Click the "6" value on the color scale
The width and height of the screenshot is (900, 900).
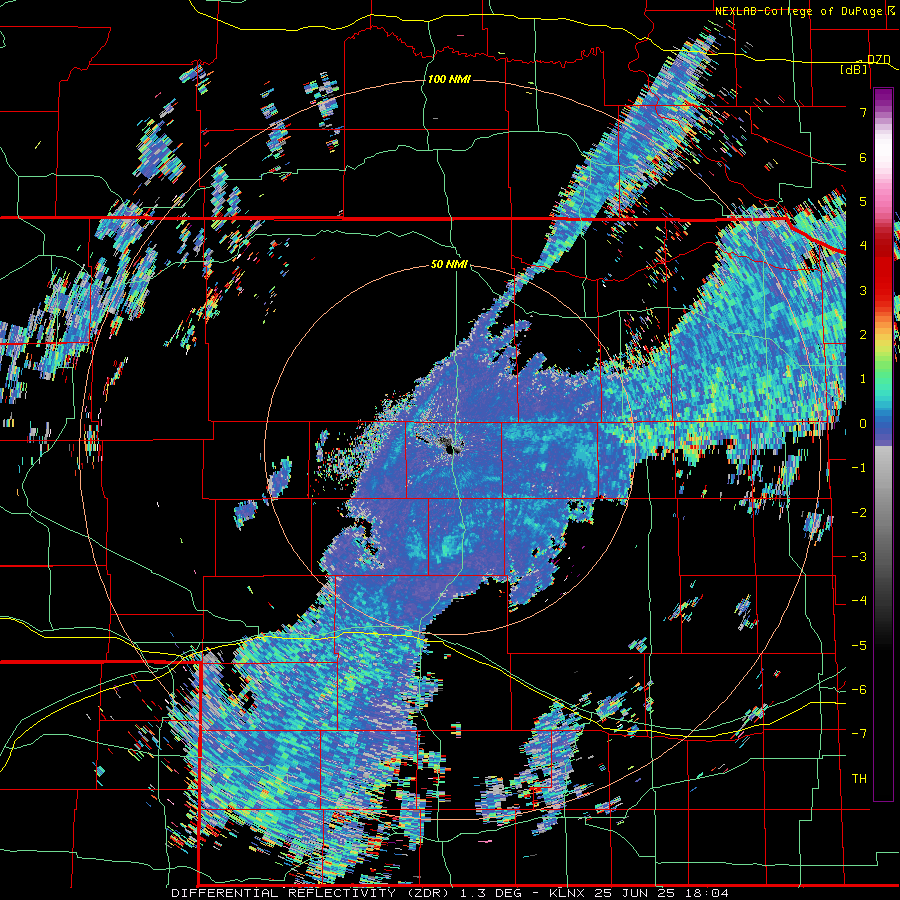[x=863, y=157]
